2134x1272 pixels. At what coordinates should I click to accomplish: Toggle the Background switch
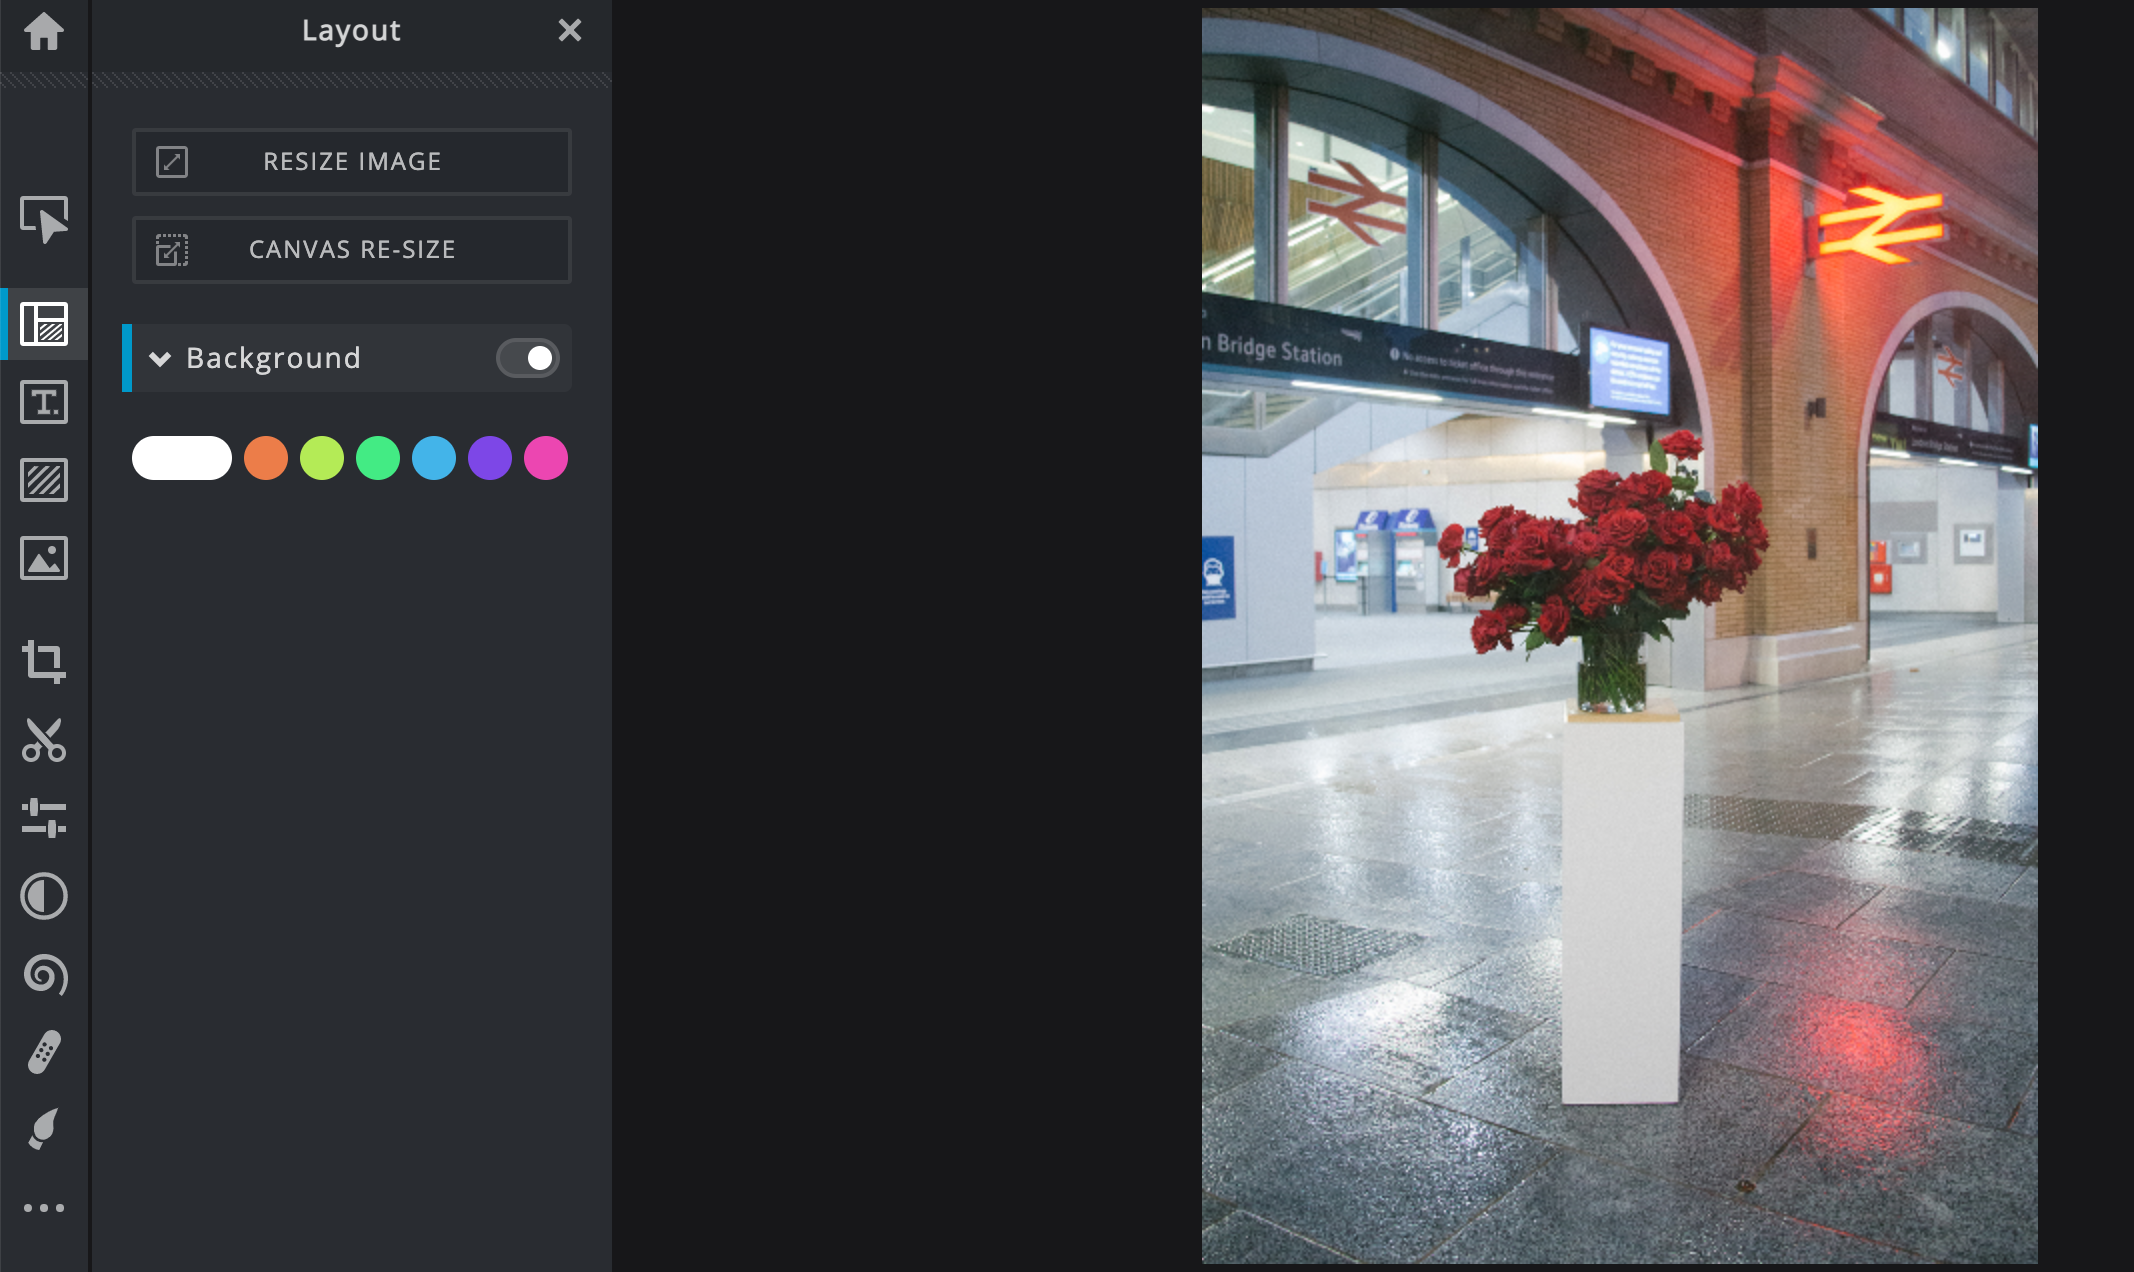pos(528,358)
